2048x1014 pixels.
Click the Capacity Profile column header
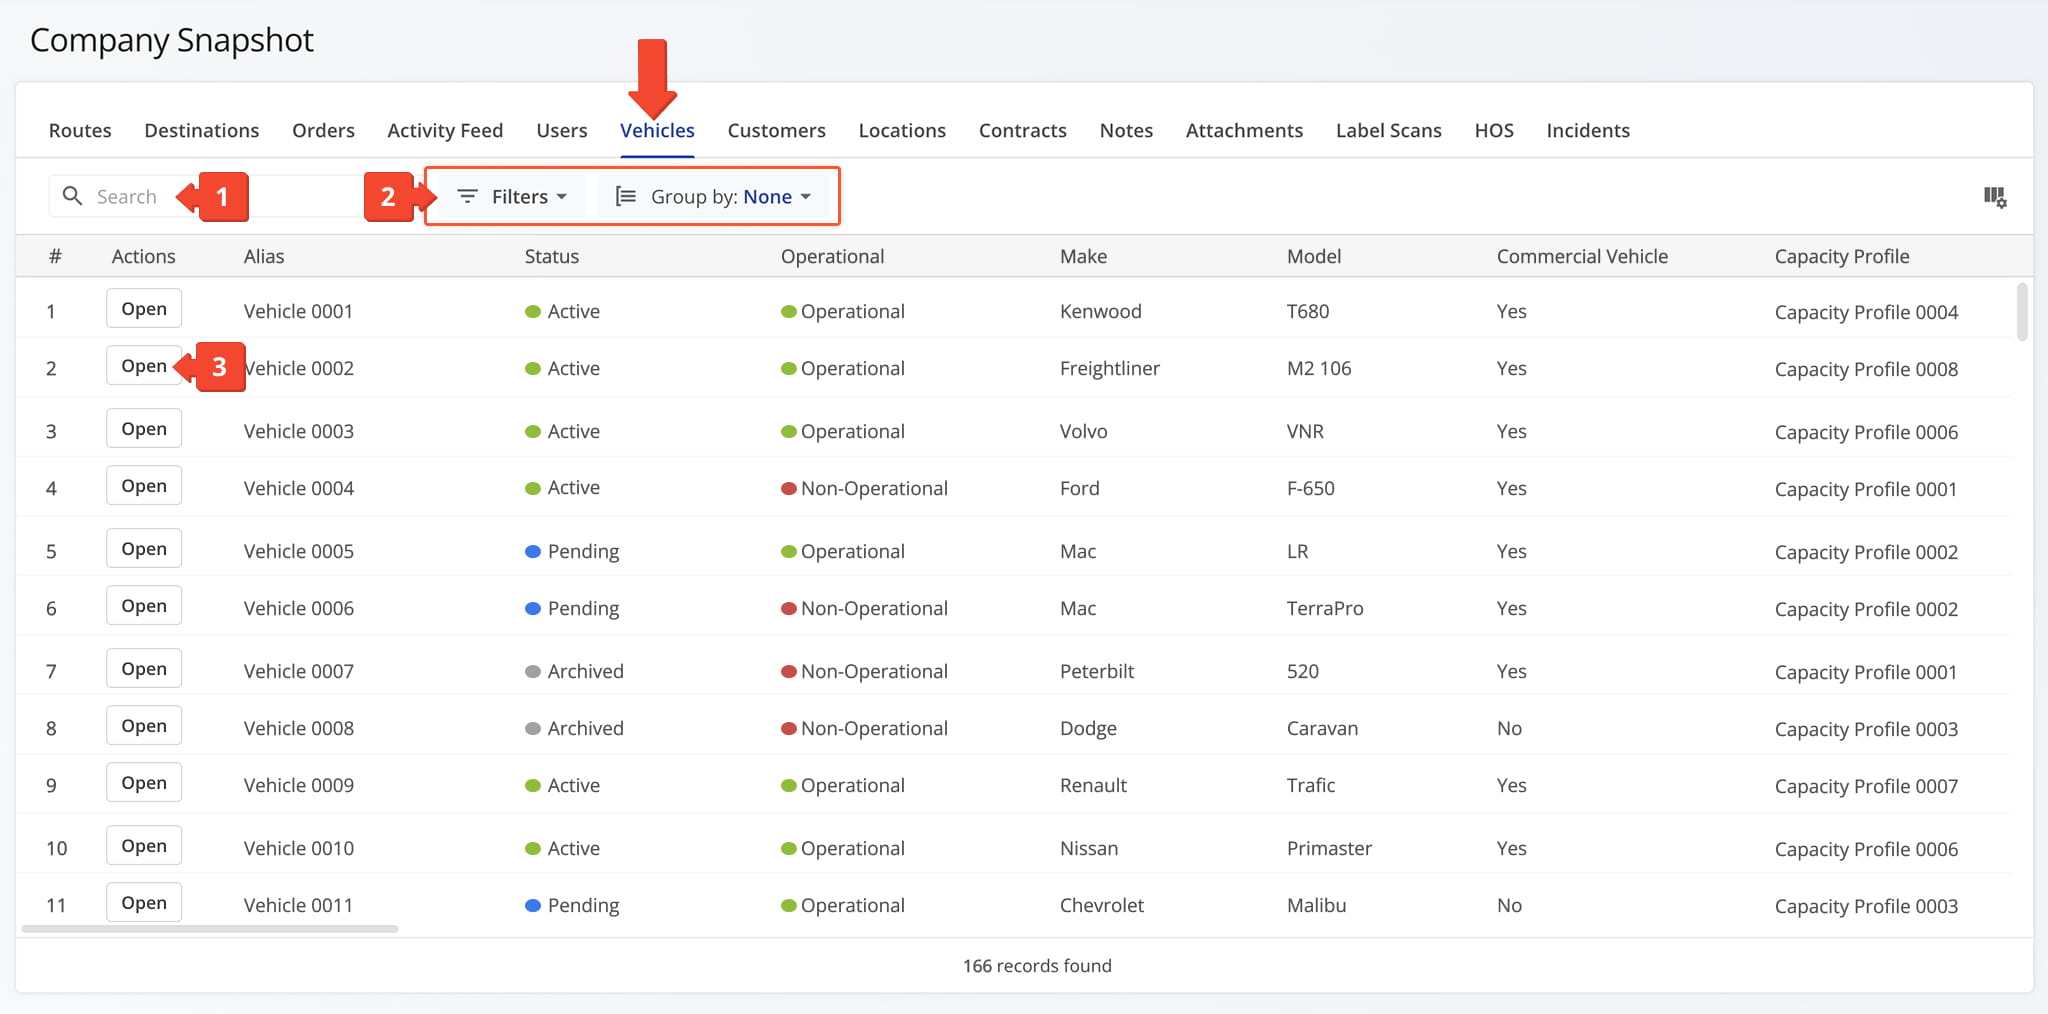click(x=1842, y=256)
